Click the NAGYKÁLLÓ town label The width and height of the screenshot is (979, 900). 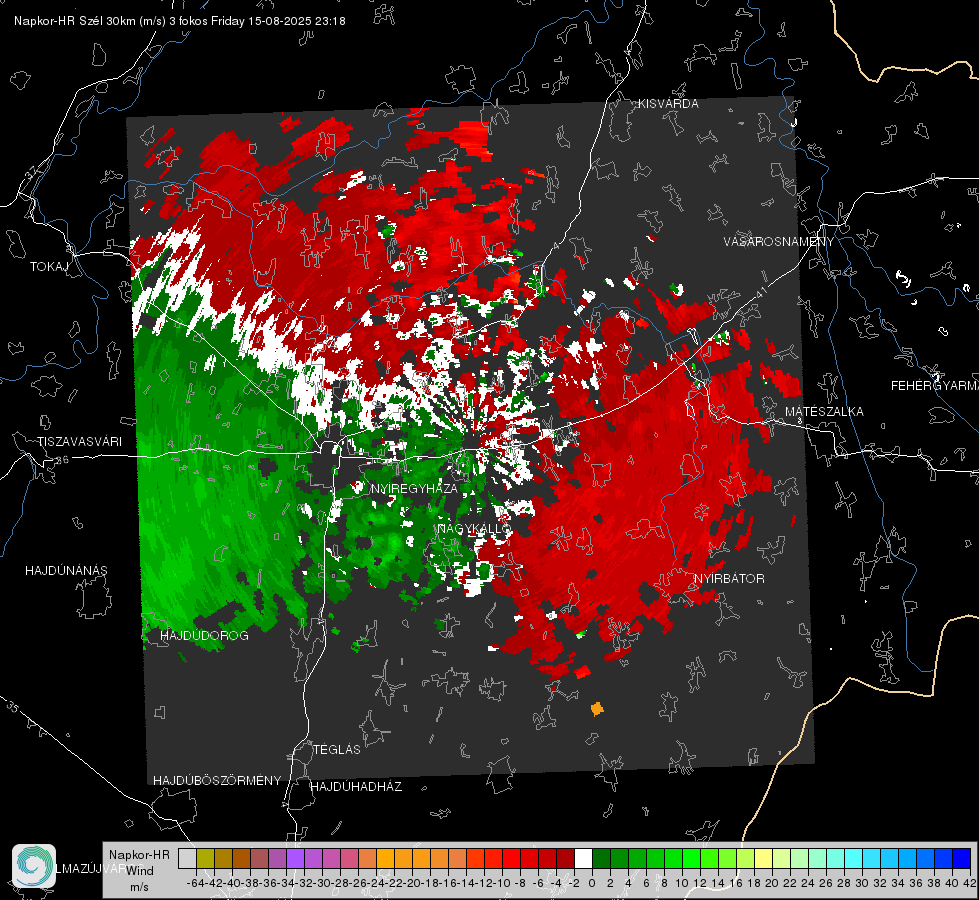[x=474, y=529]
